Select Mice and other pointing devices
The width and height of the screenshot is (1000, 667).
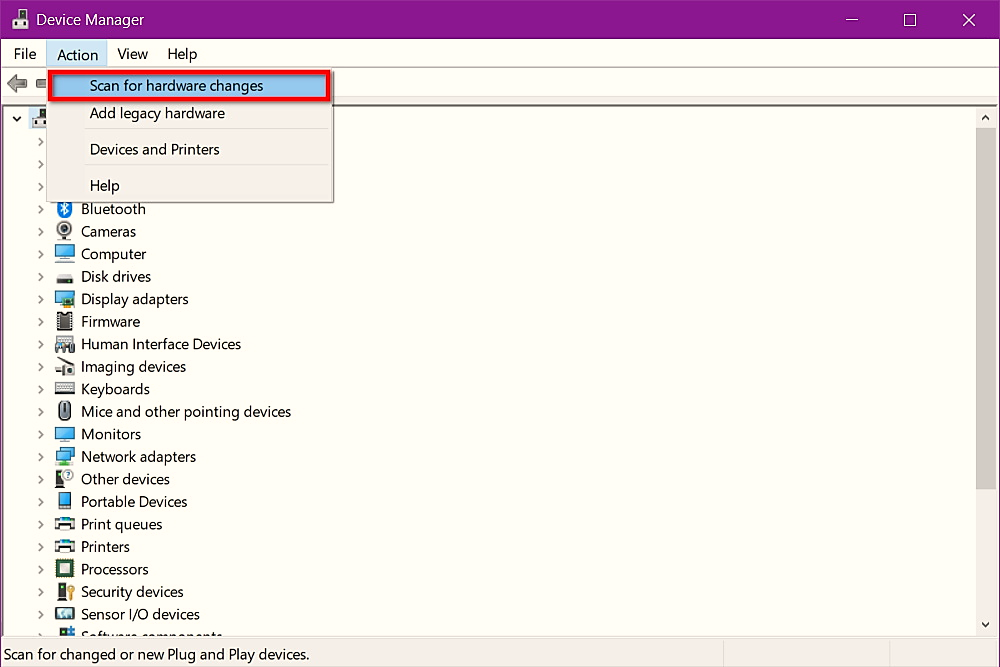point(186,412)
